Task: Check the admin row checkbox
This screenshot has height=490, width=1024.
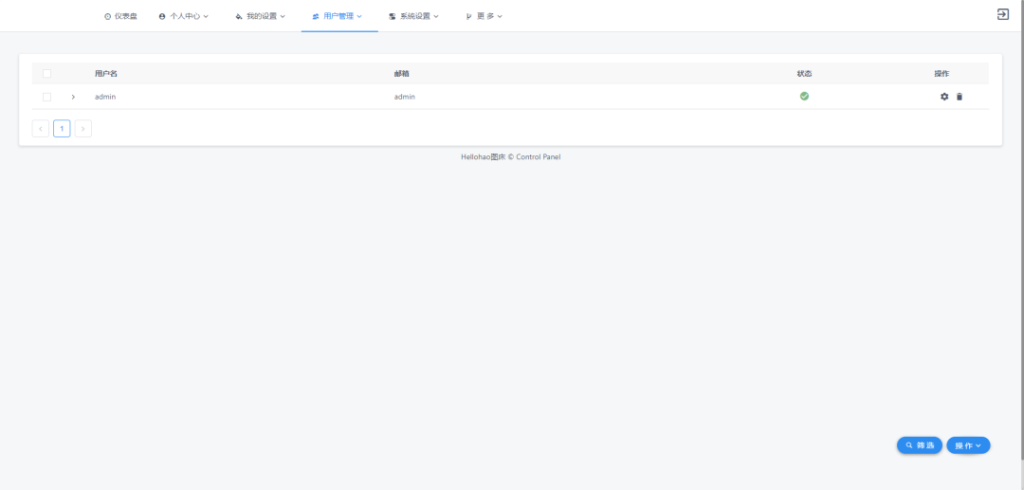Action: click(46, 97)
